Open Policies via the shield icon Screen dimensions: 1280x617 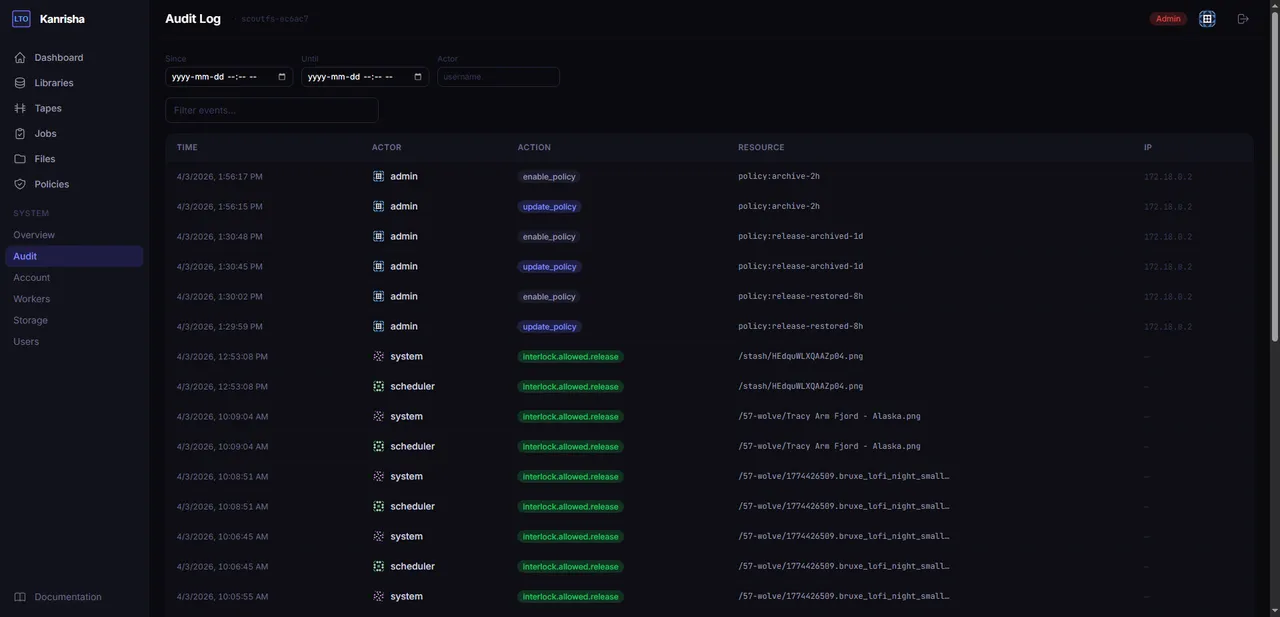19,183
